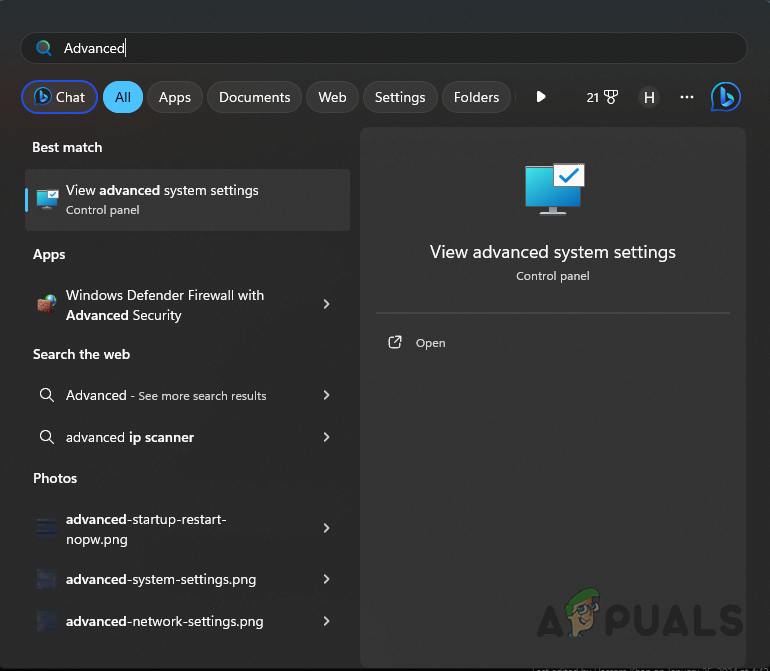The image size is (770, 671).
Task: Switch to the Apps filter tab
Action: (x=175, y=97)
